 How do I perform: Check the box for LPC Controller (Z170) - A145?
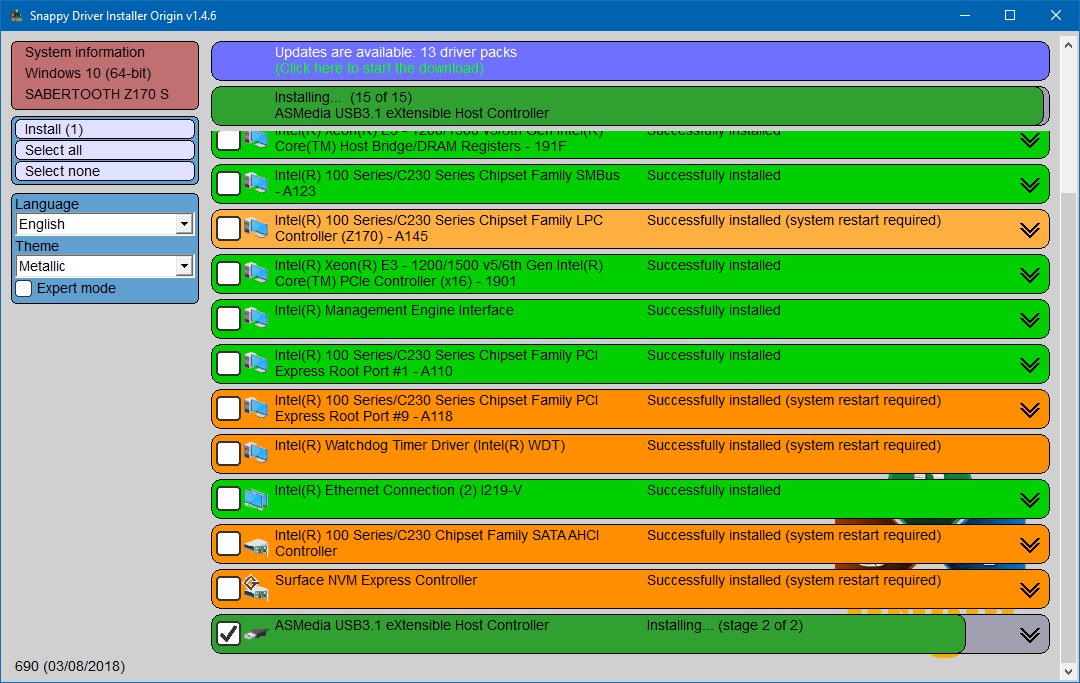click(228, 229)
